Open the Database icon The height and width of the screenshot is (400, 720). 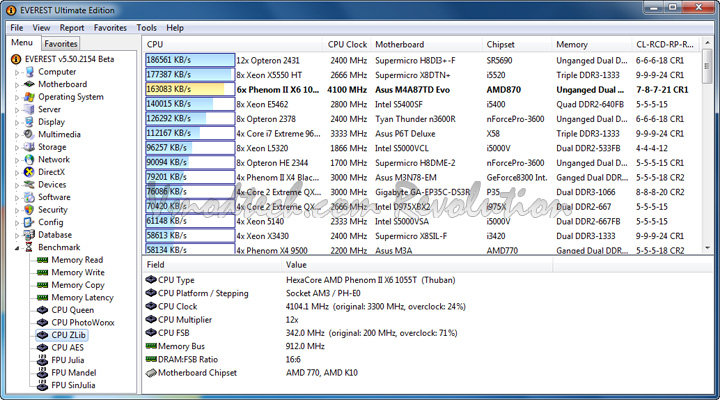pos(29,235)
